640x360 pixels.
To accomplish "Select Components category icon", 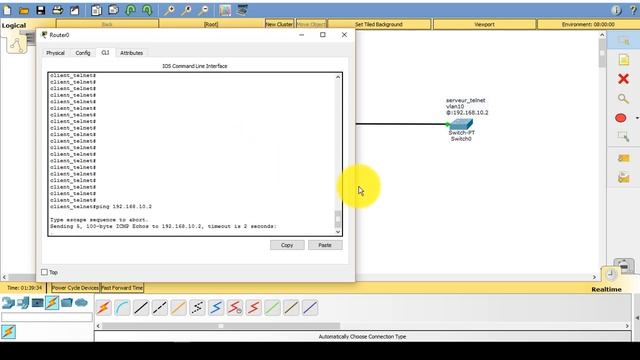I will coord(38,303).
